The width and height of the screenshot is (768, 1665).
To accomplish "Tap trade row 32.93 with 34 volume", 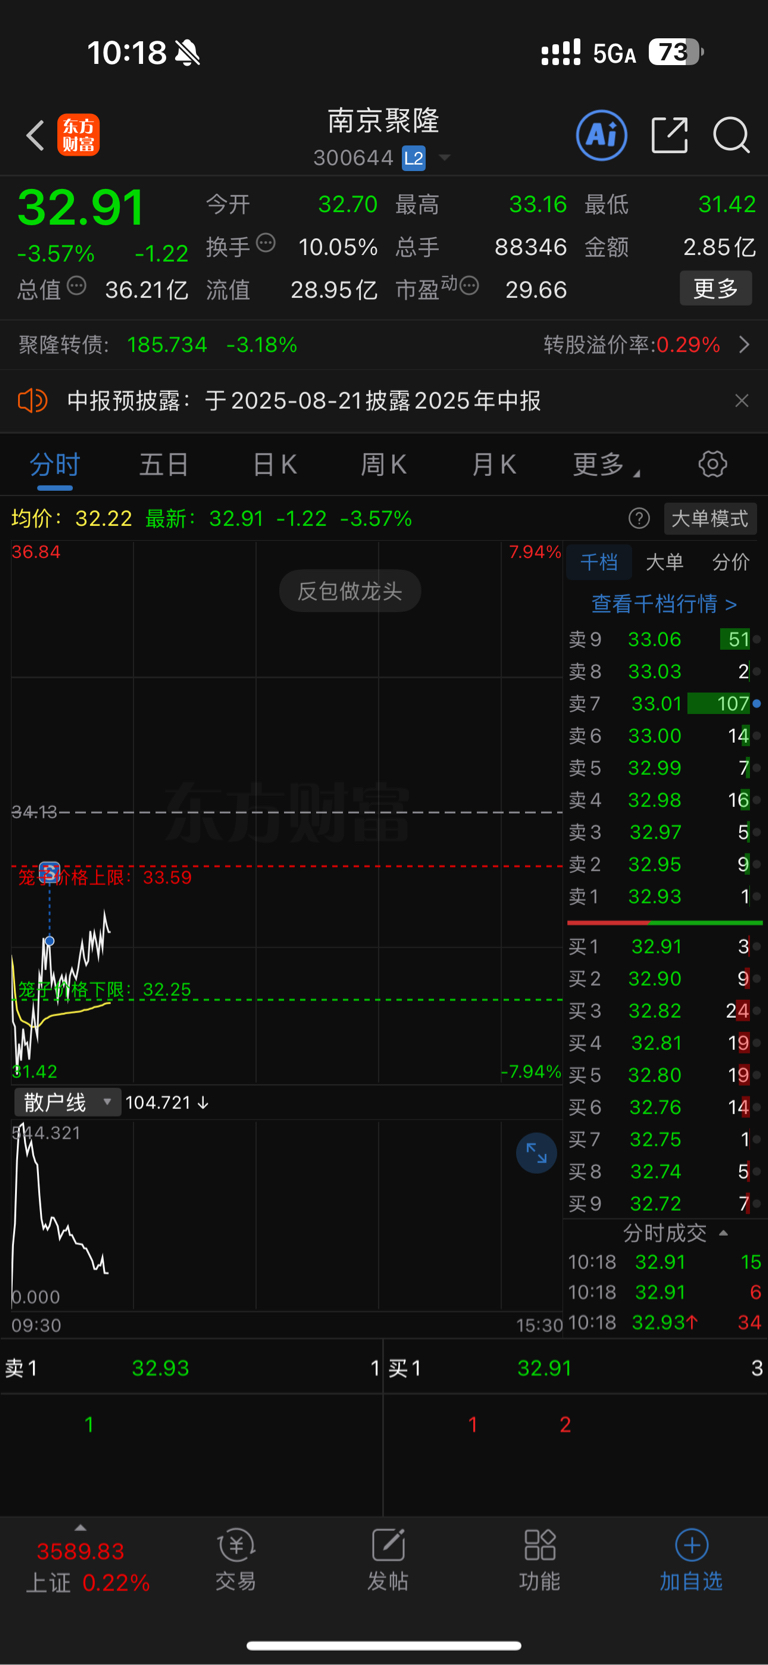I will [x=664, y=1322].
